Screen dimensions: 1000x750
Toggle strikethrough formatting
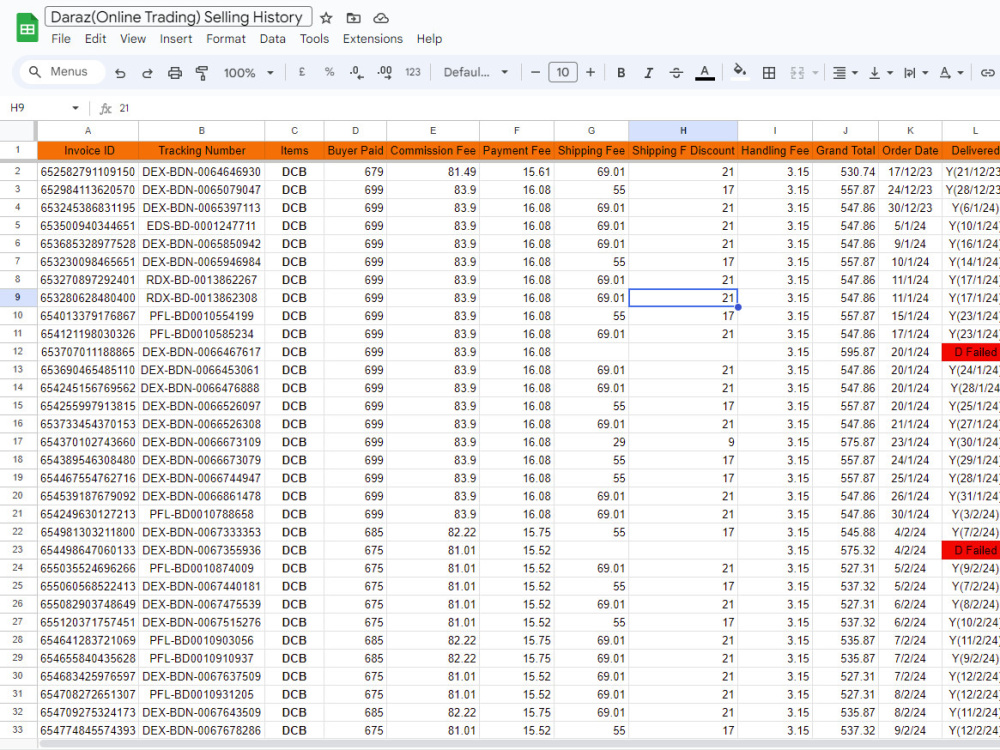[676, 73]
